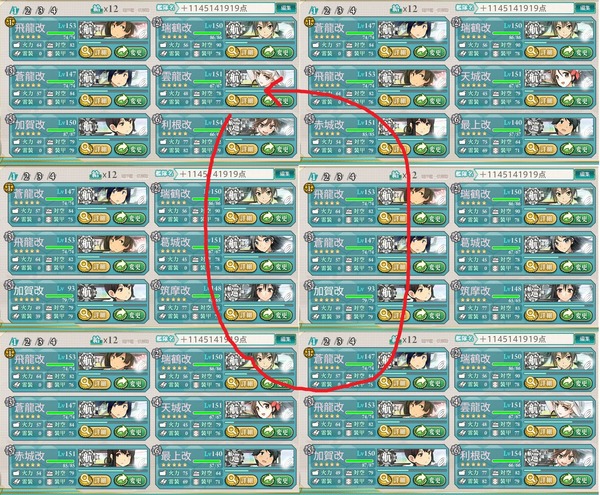Top-right panel: click the fleet name field
The height and width of the screenshot is (495, 600).
coord(527,8)
